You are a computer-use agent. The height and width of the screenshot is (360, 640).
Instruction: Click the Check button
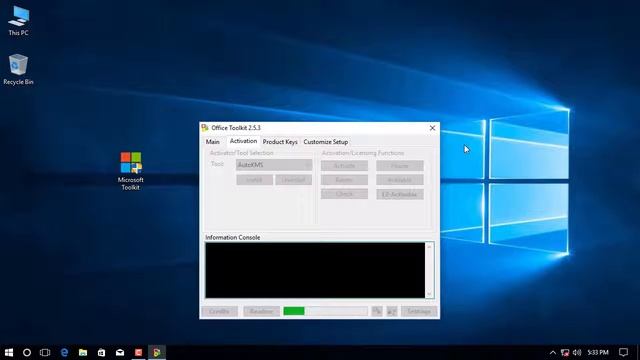point(344,194)
